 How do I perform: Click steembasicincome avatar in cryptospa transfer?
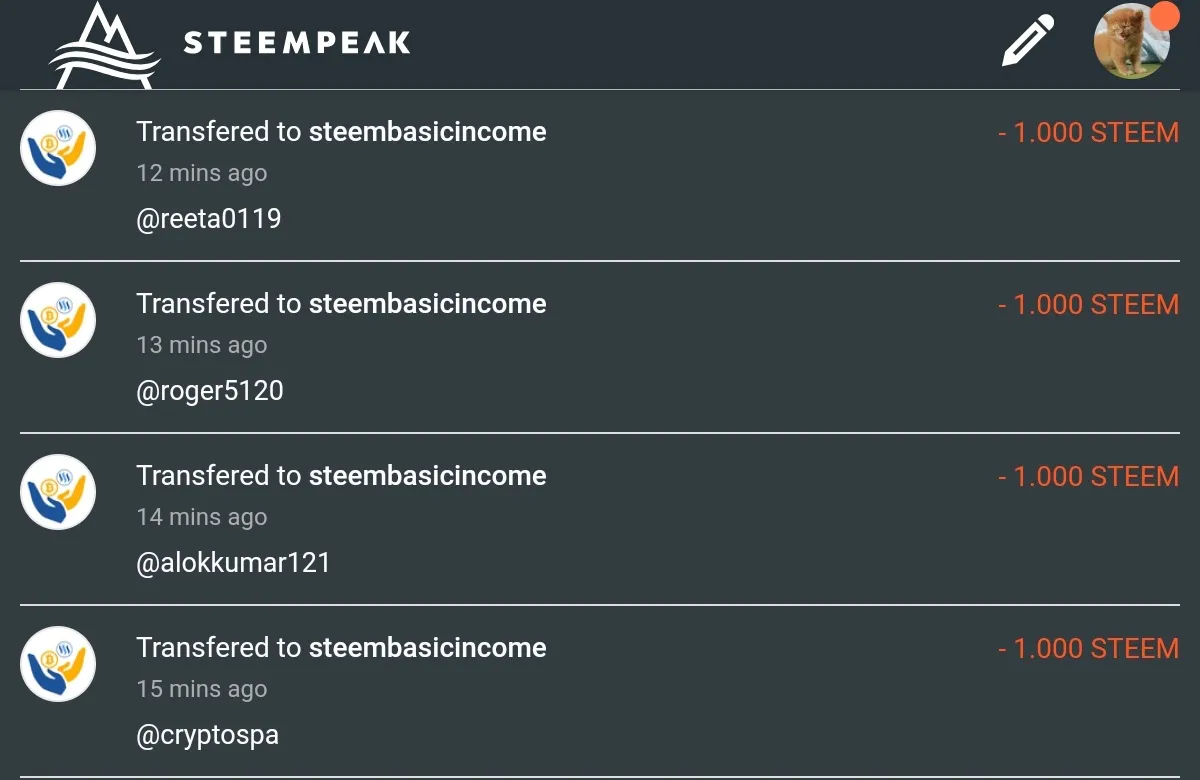pos(58,664)
